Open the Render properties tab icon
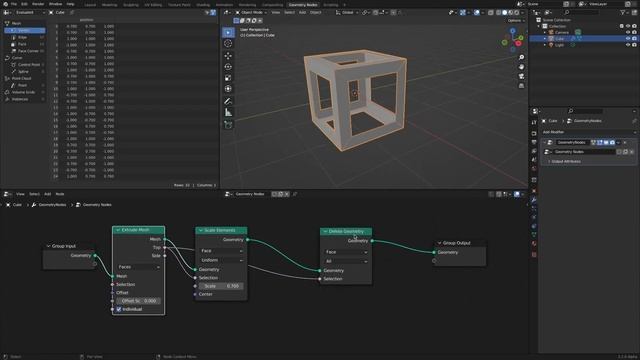The image size is (640, 360). click(534, 133)
